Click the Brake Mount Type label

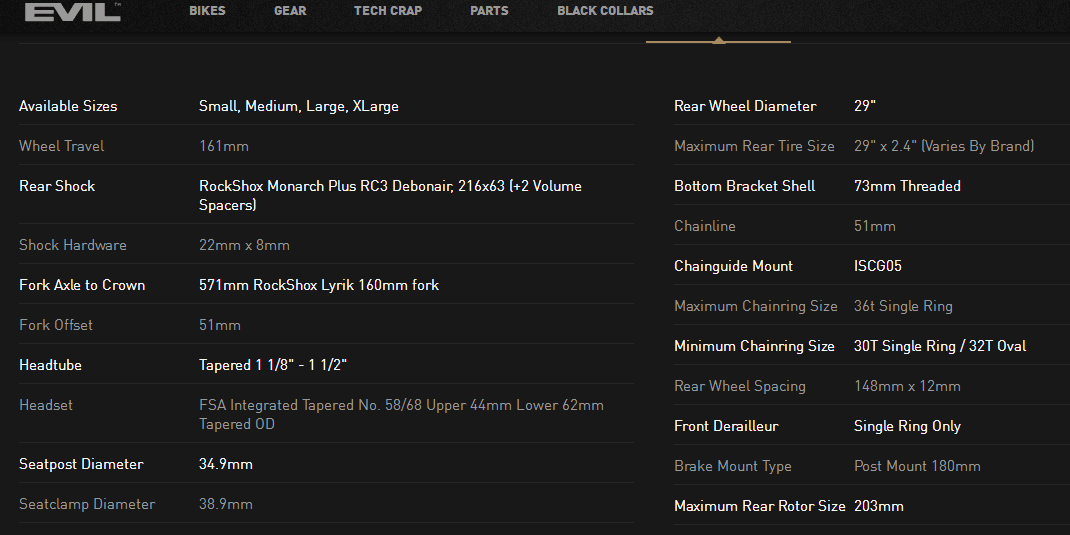click(x=733, y=466)
